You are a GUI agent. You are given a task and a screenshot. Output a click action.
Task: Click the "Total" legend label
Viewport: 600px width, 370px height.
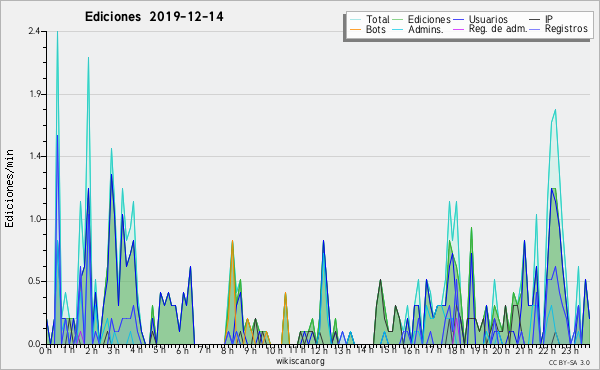click(378, 19)
